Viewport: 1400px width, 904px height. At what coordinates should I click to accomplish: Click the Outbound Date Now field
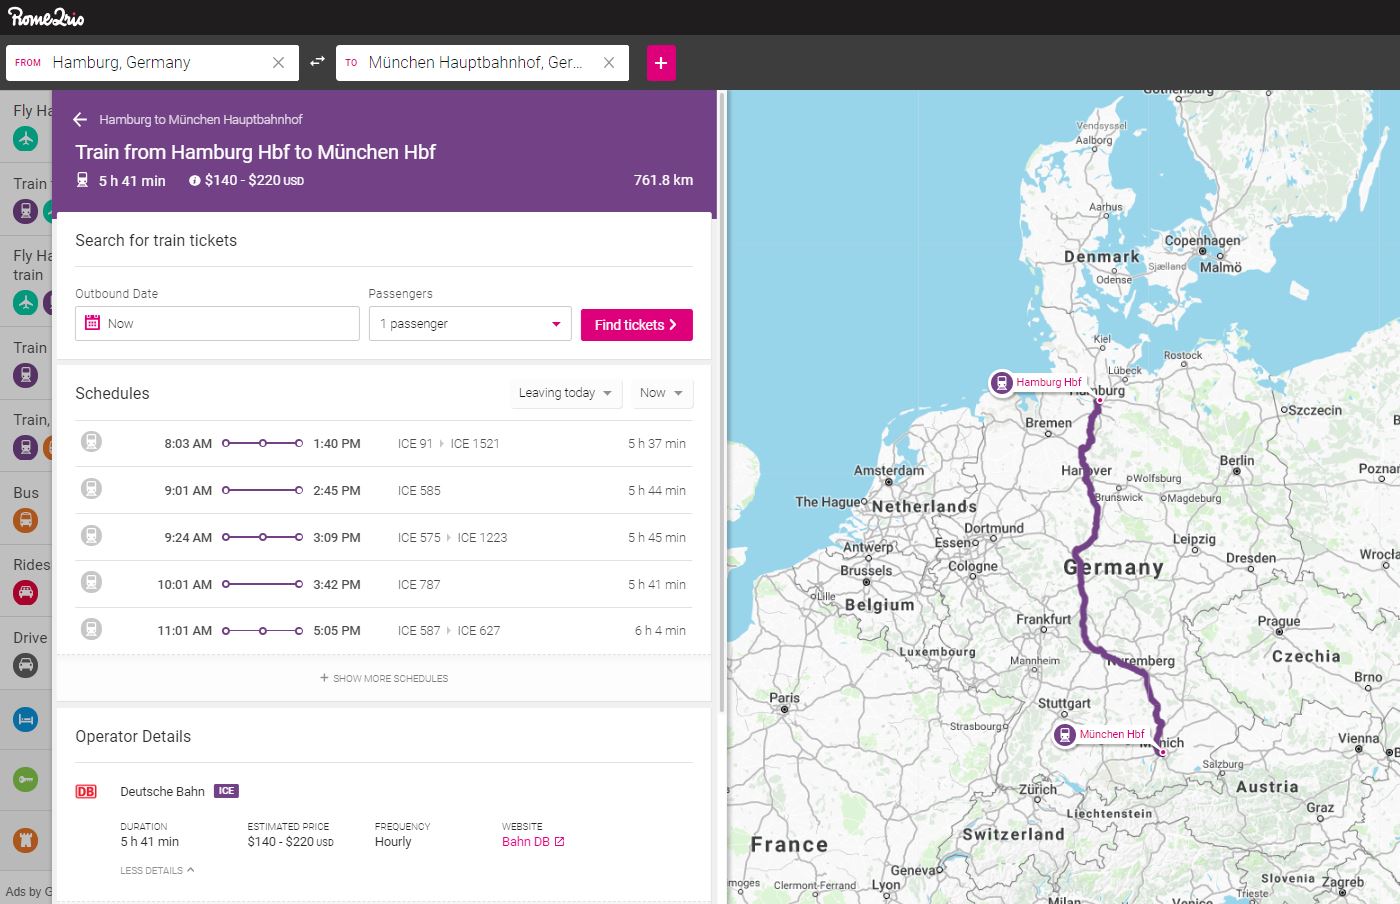click(x=217, y=324)
